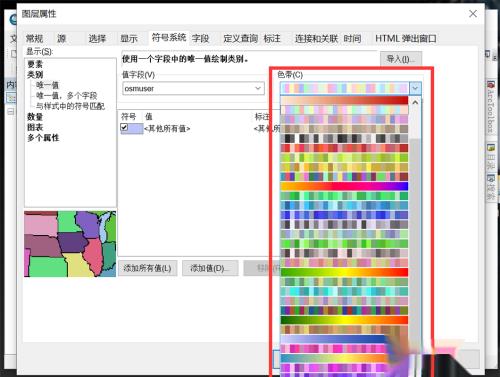
Task: Switch to the 常规 tab
Action: 34,39
